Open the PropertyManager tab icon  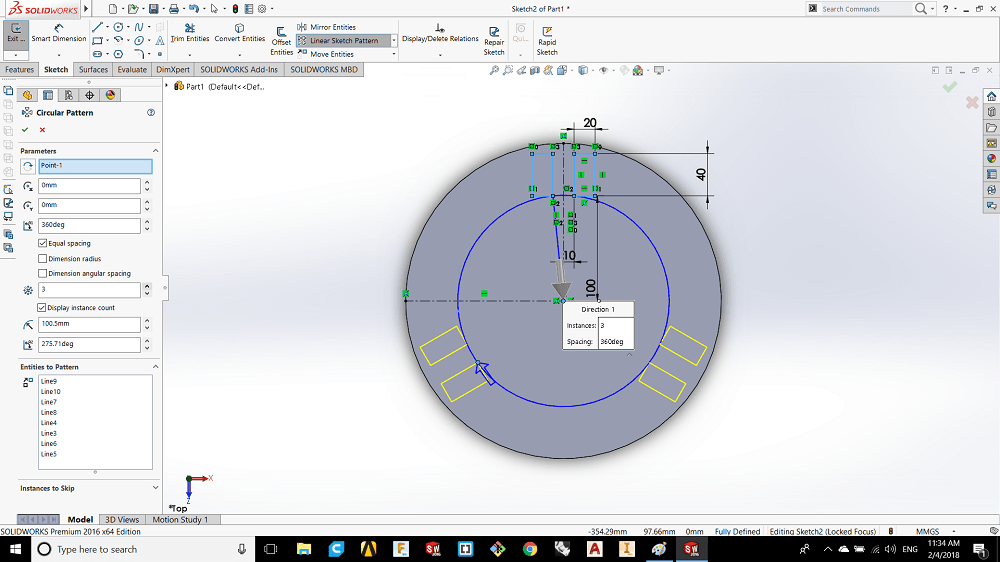48,95
